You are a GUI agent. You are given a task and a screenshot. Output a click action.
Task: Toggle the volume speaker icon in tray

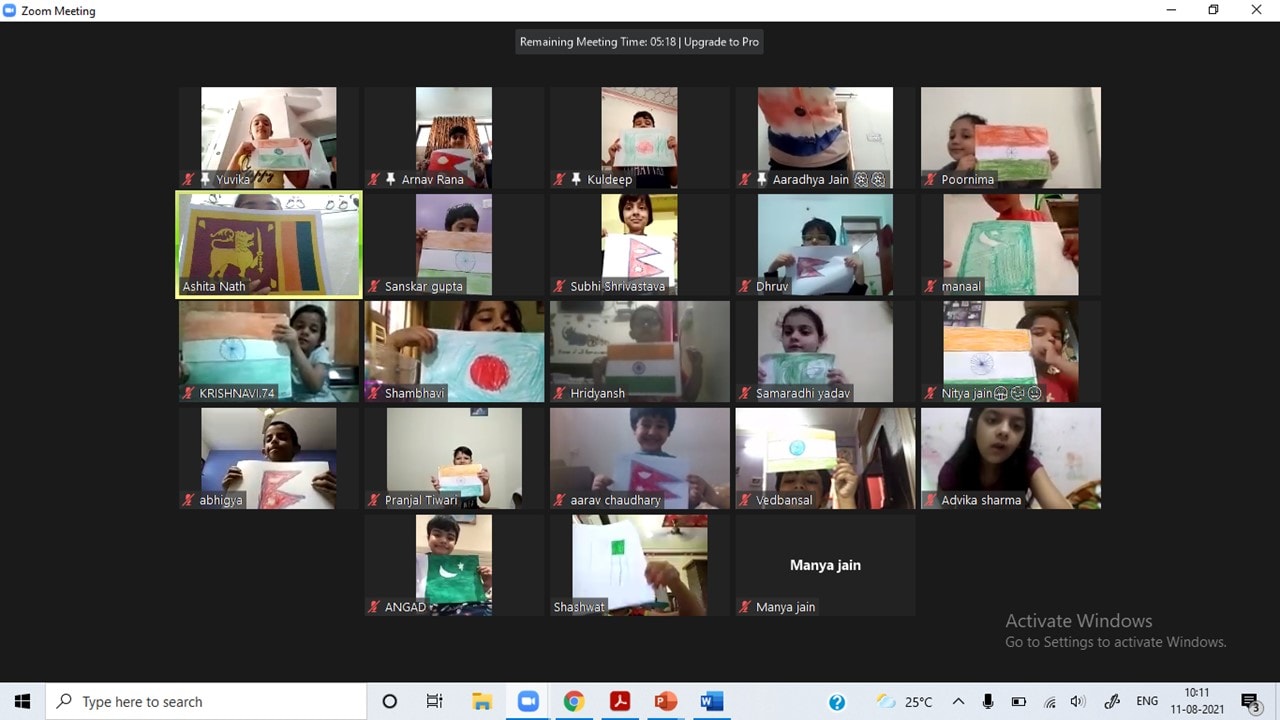coord(1077,702)
